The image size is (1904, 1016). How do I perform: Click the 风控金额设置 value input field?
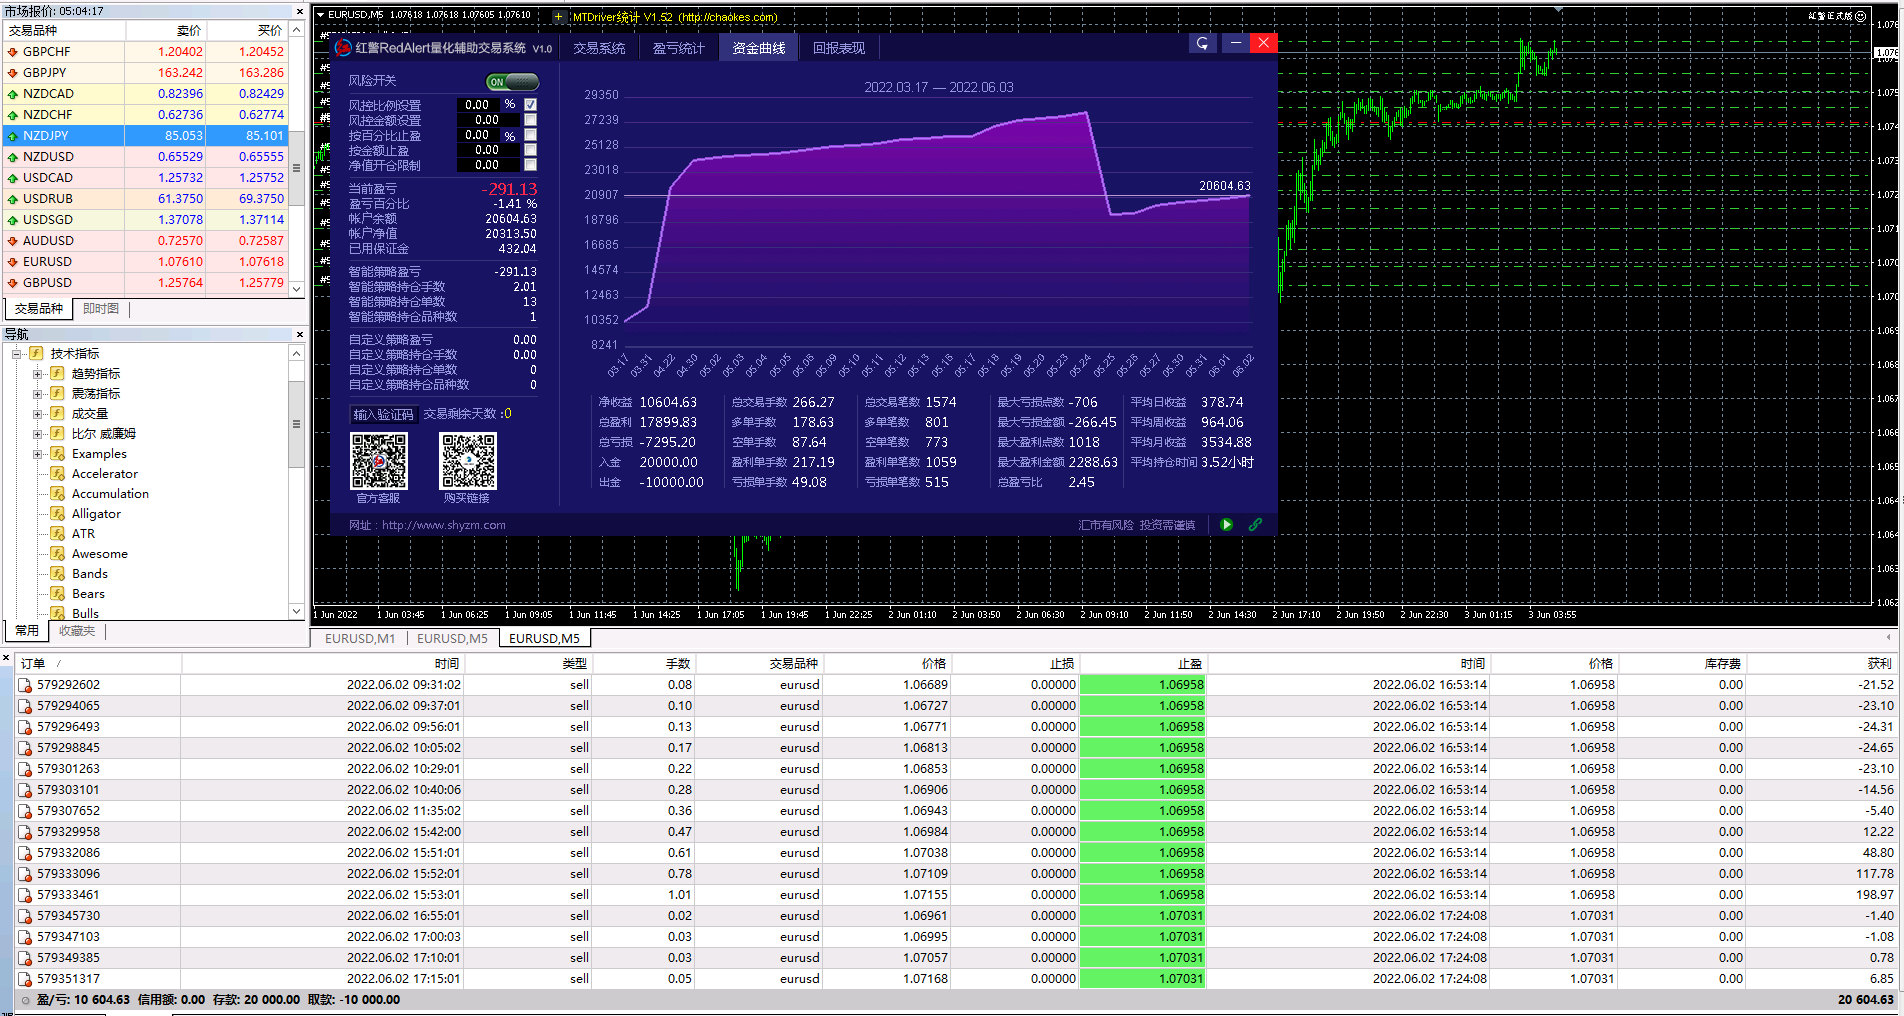point(487,119)
